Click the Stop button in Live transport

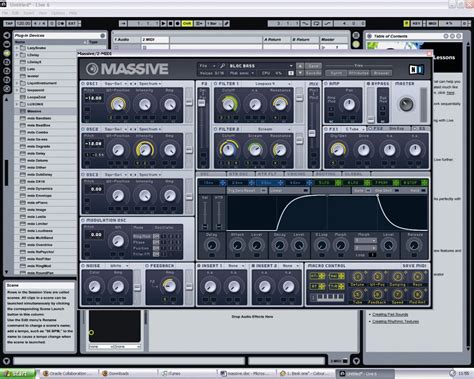[x=170, y=24]
